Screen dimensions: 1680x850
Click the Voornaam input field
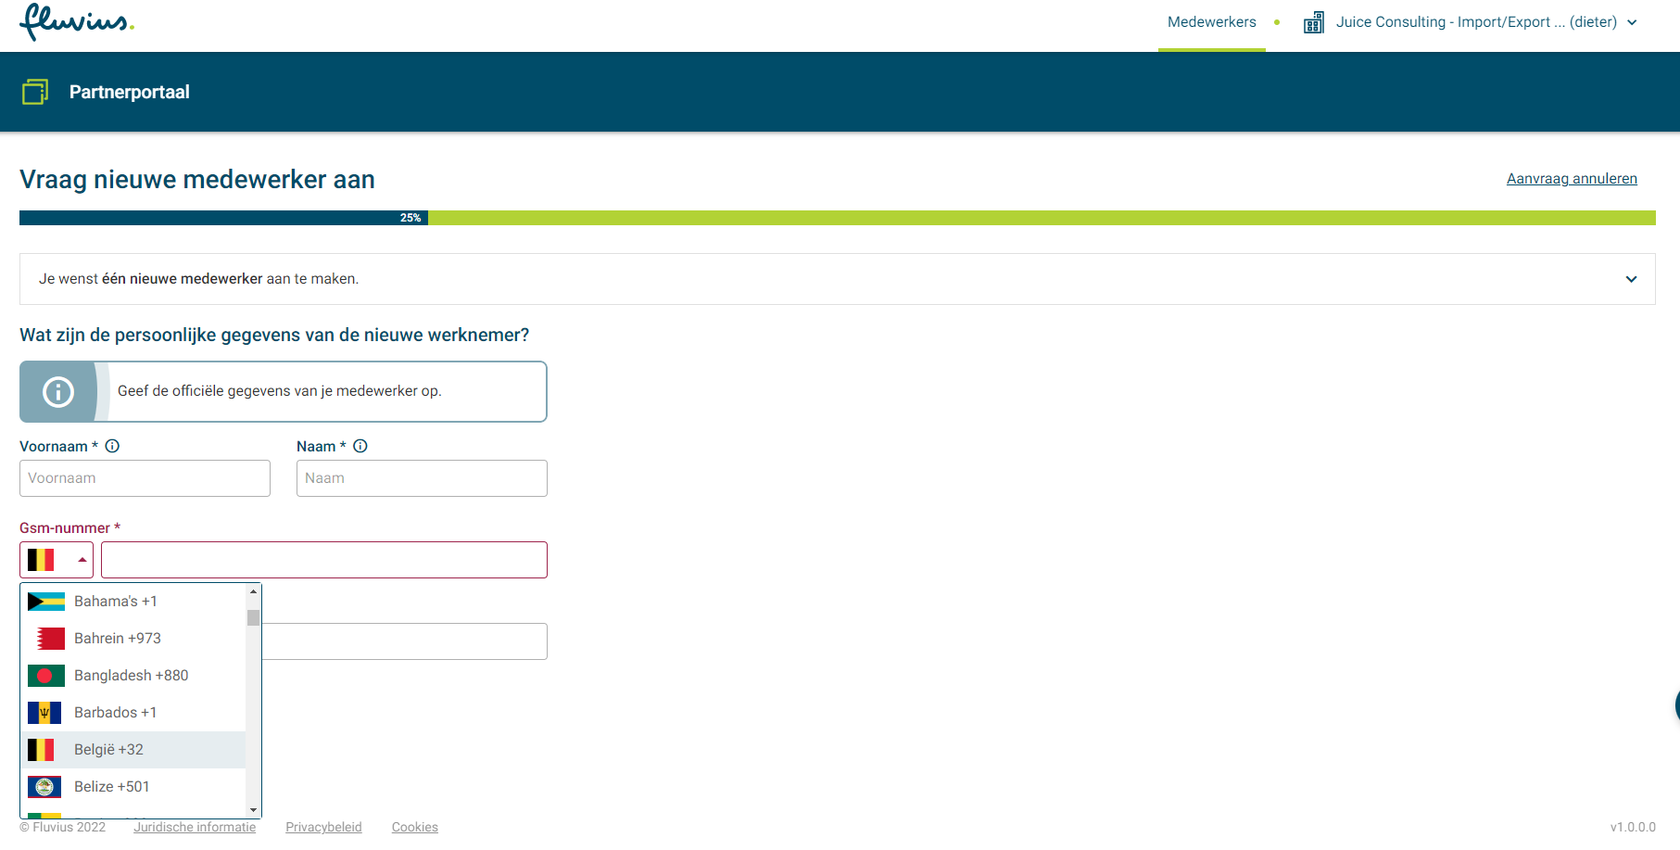(145, 478)
